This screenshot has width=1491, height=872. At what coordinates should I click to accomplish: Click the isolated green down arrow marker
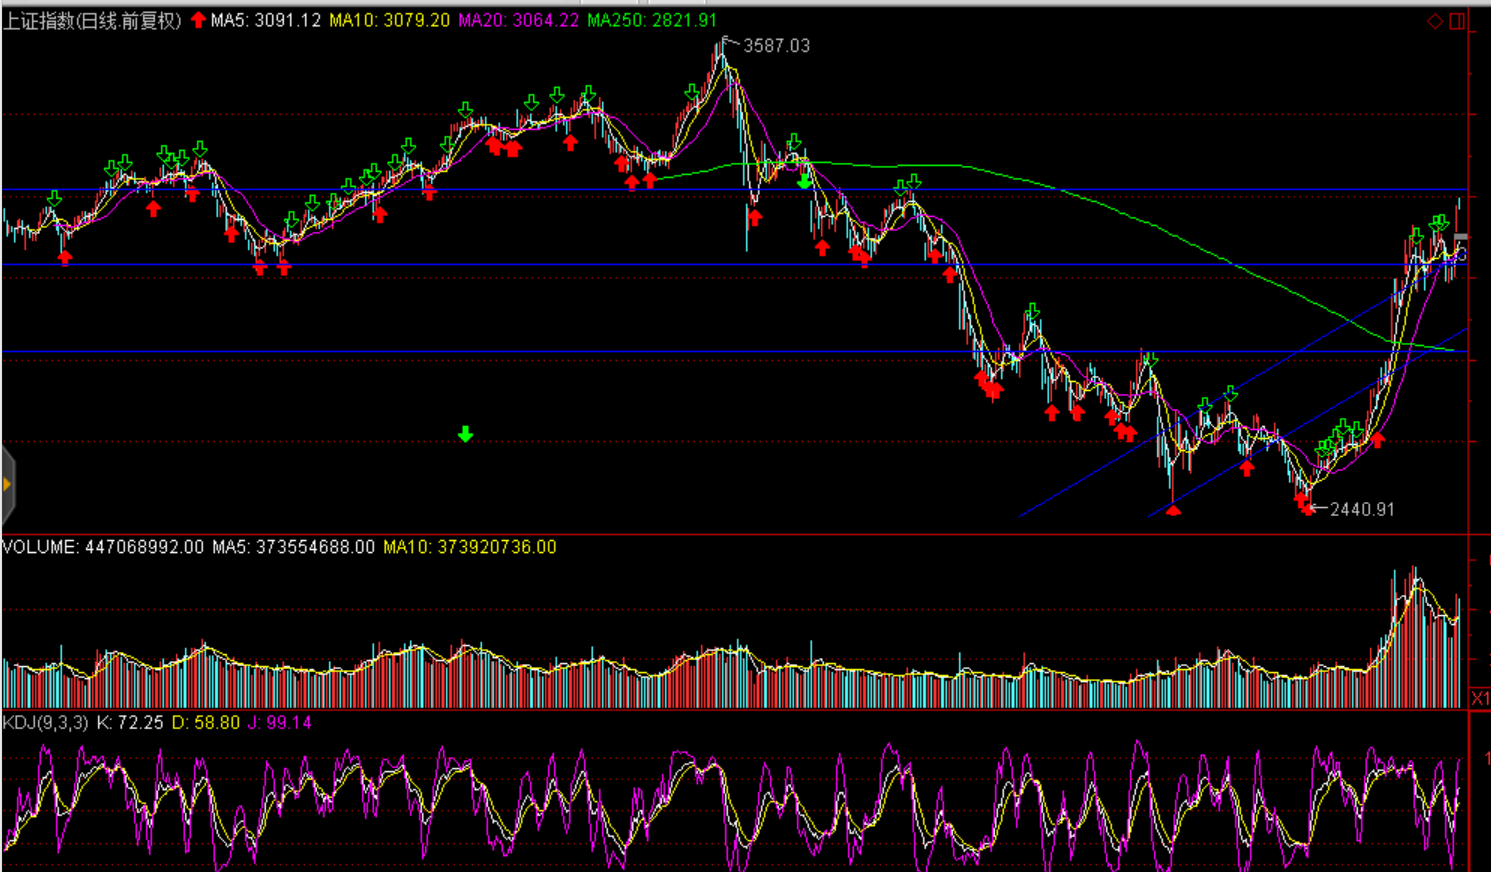pos(465,434)
